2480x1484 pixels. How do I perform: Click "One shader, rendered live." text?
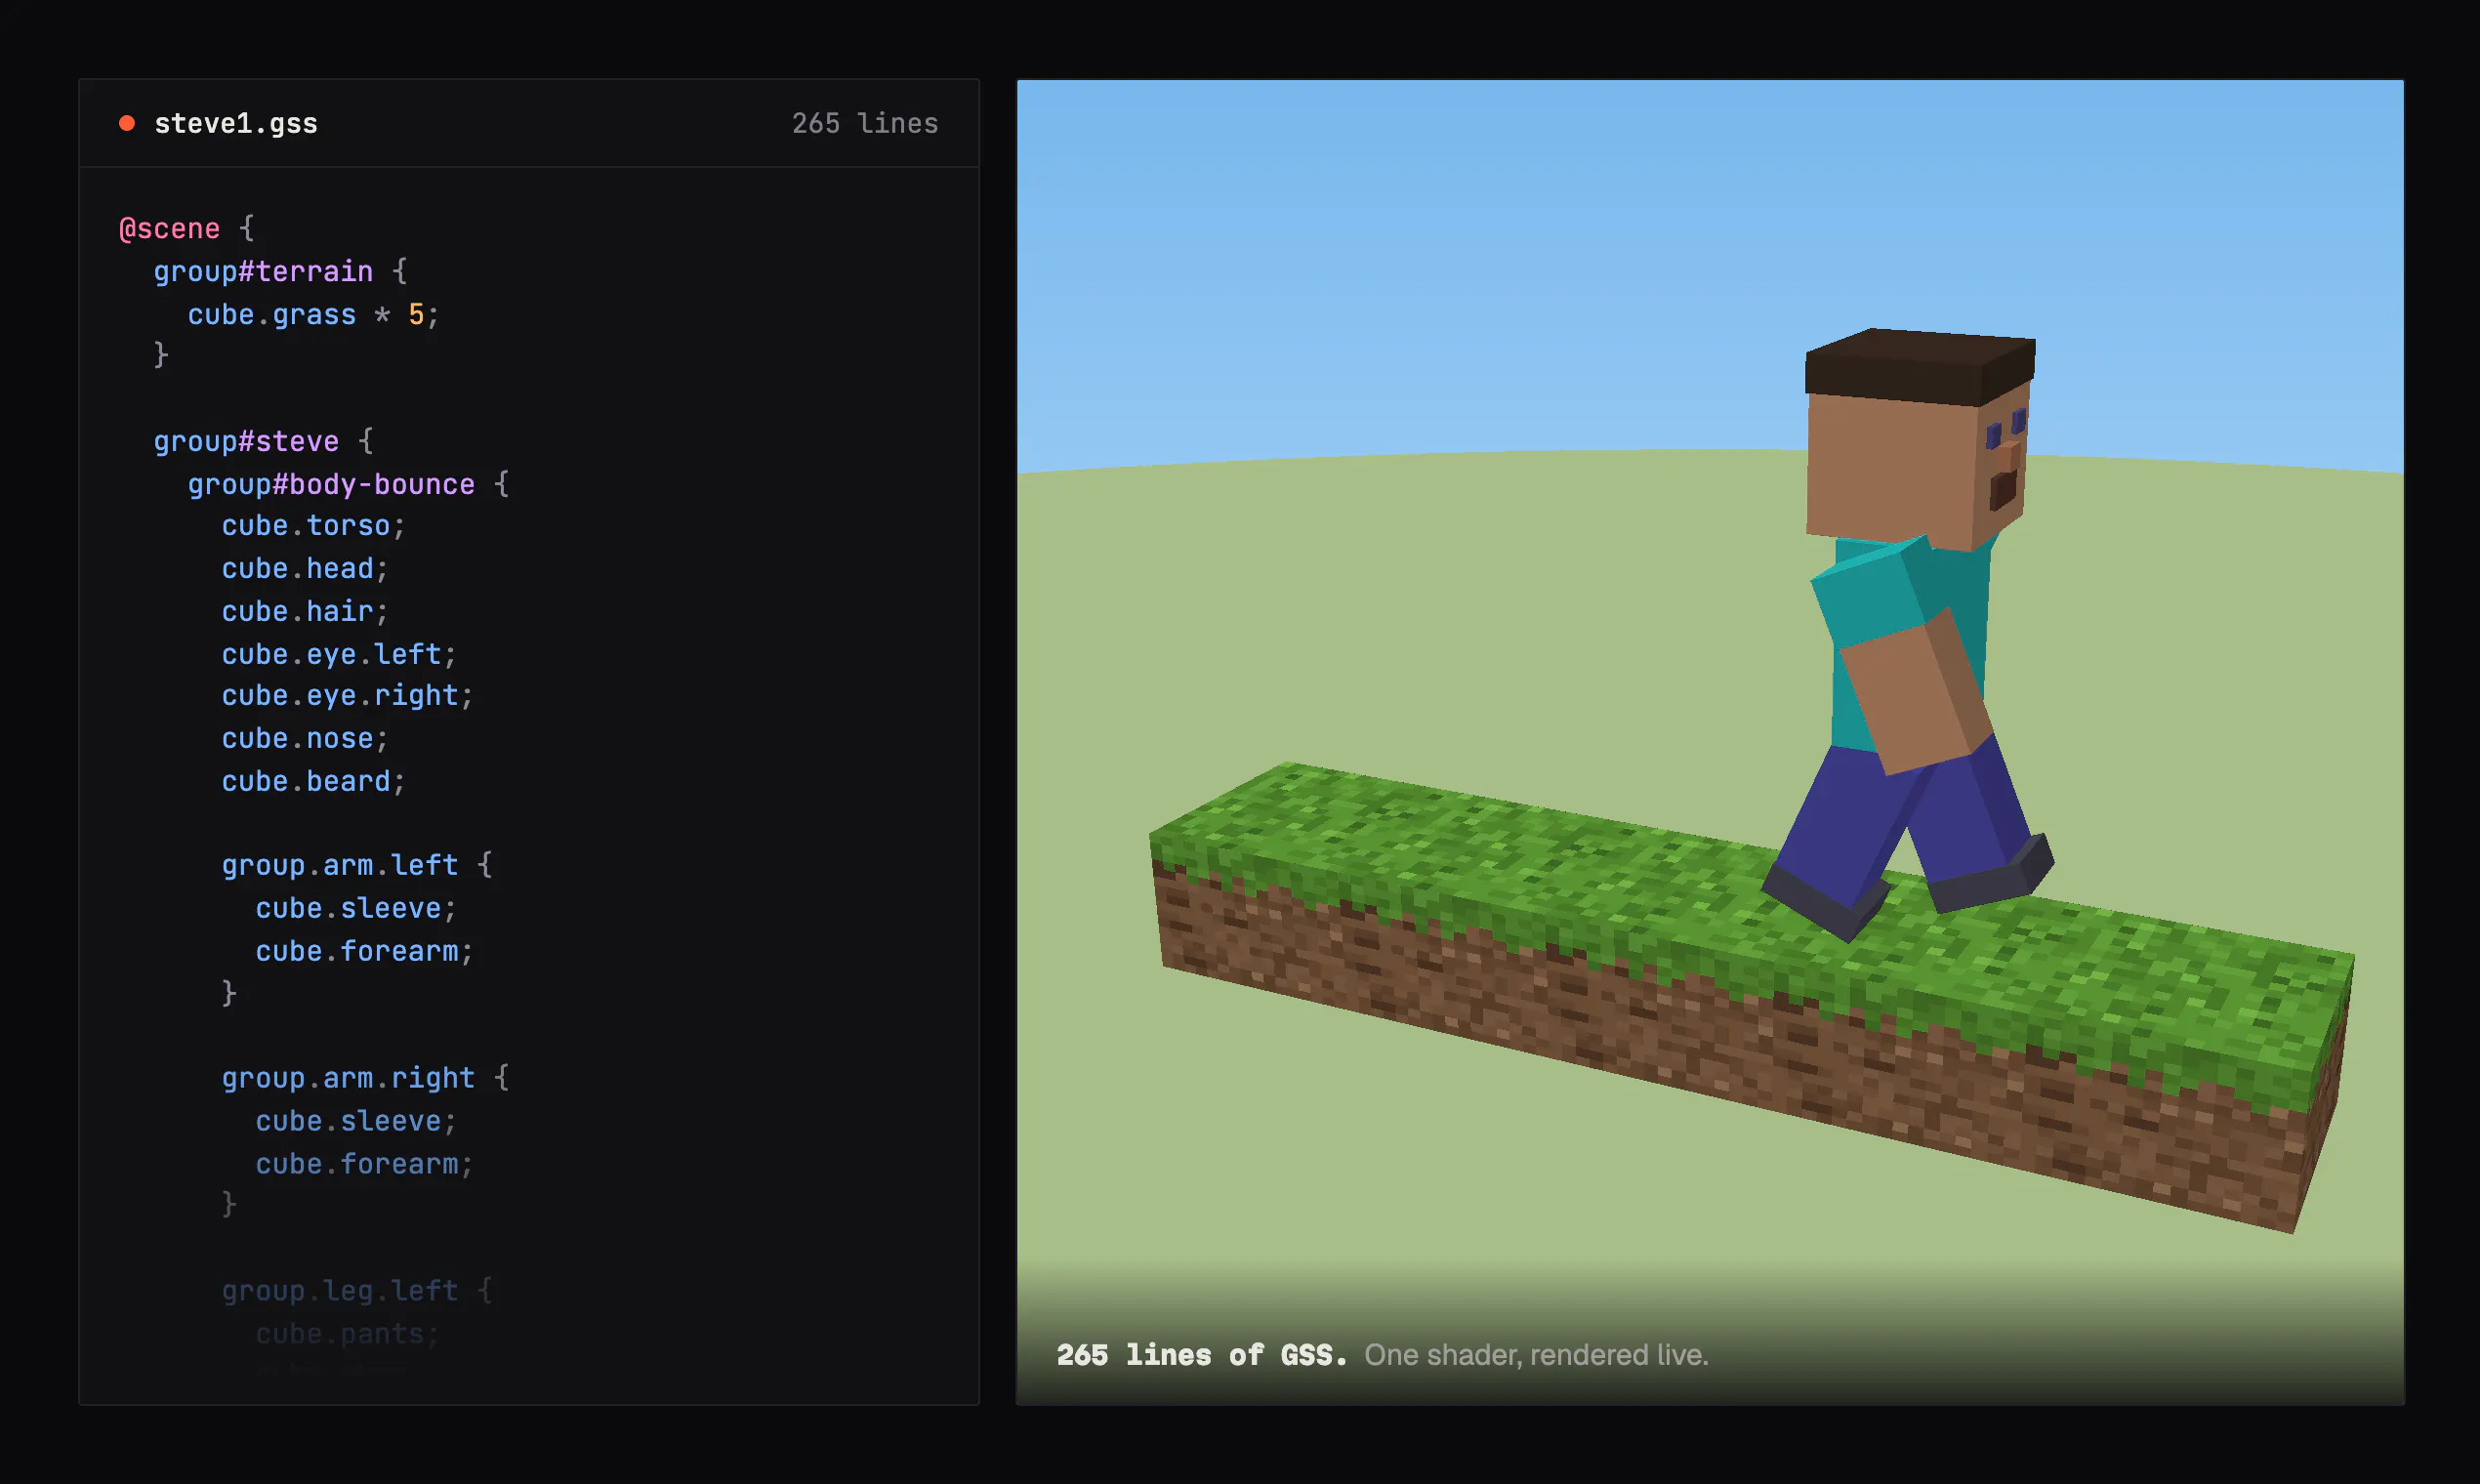(x=1536, y=1355)
